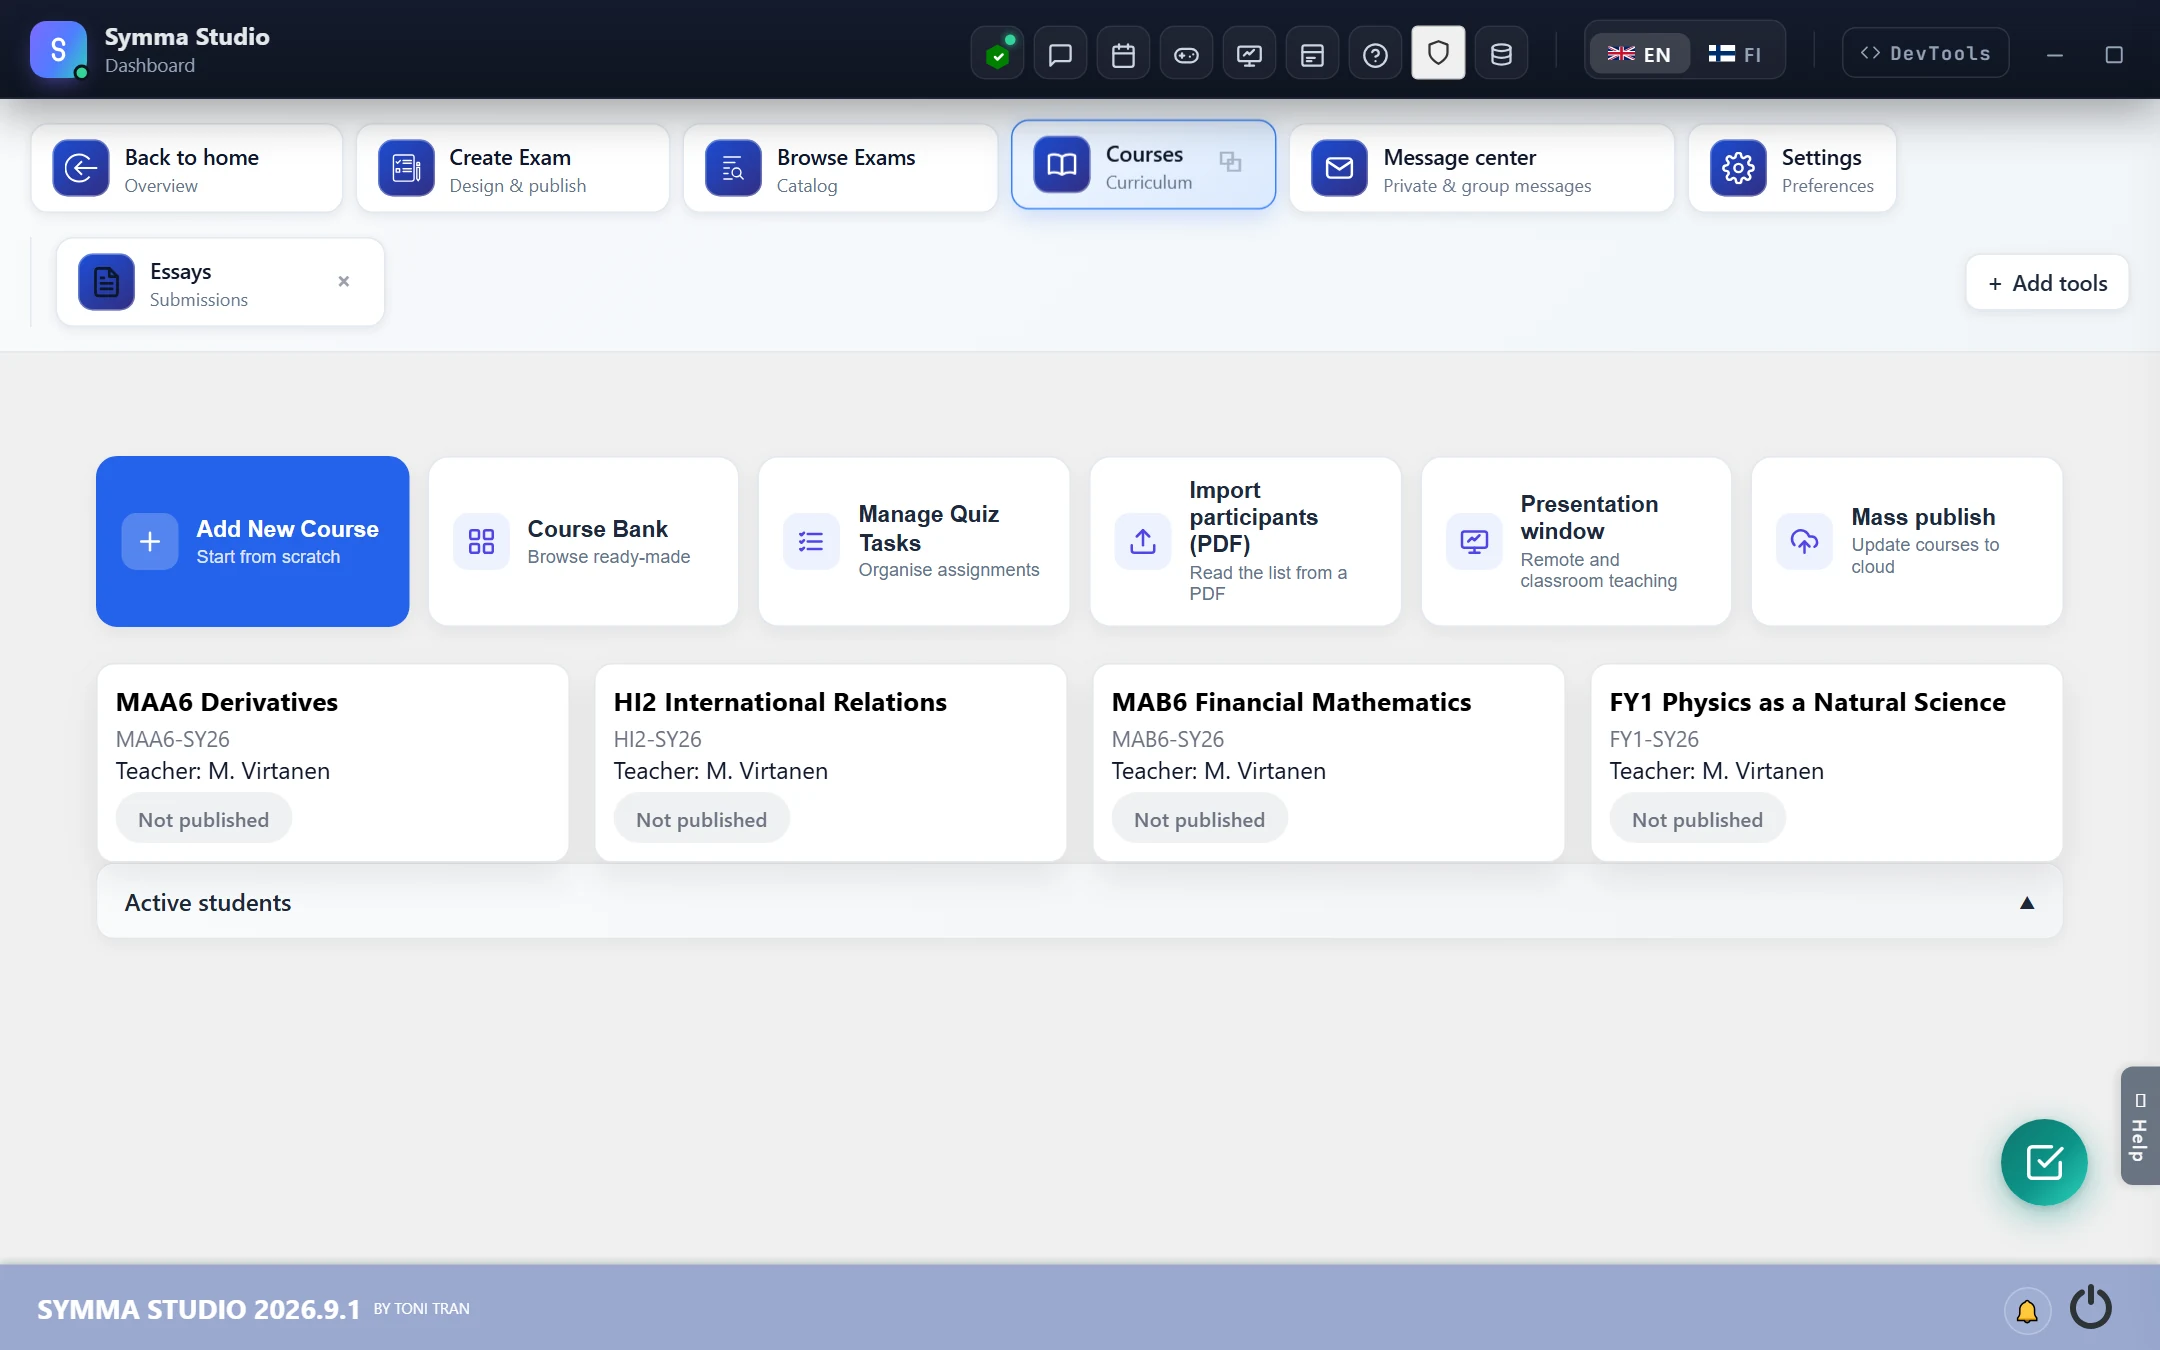Click the Back to home arrow icon

(x=81, y=168)
